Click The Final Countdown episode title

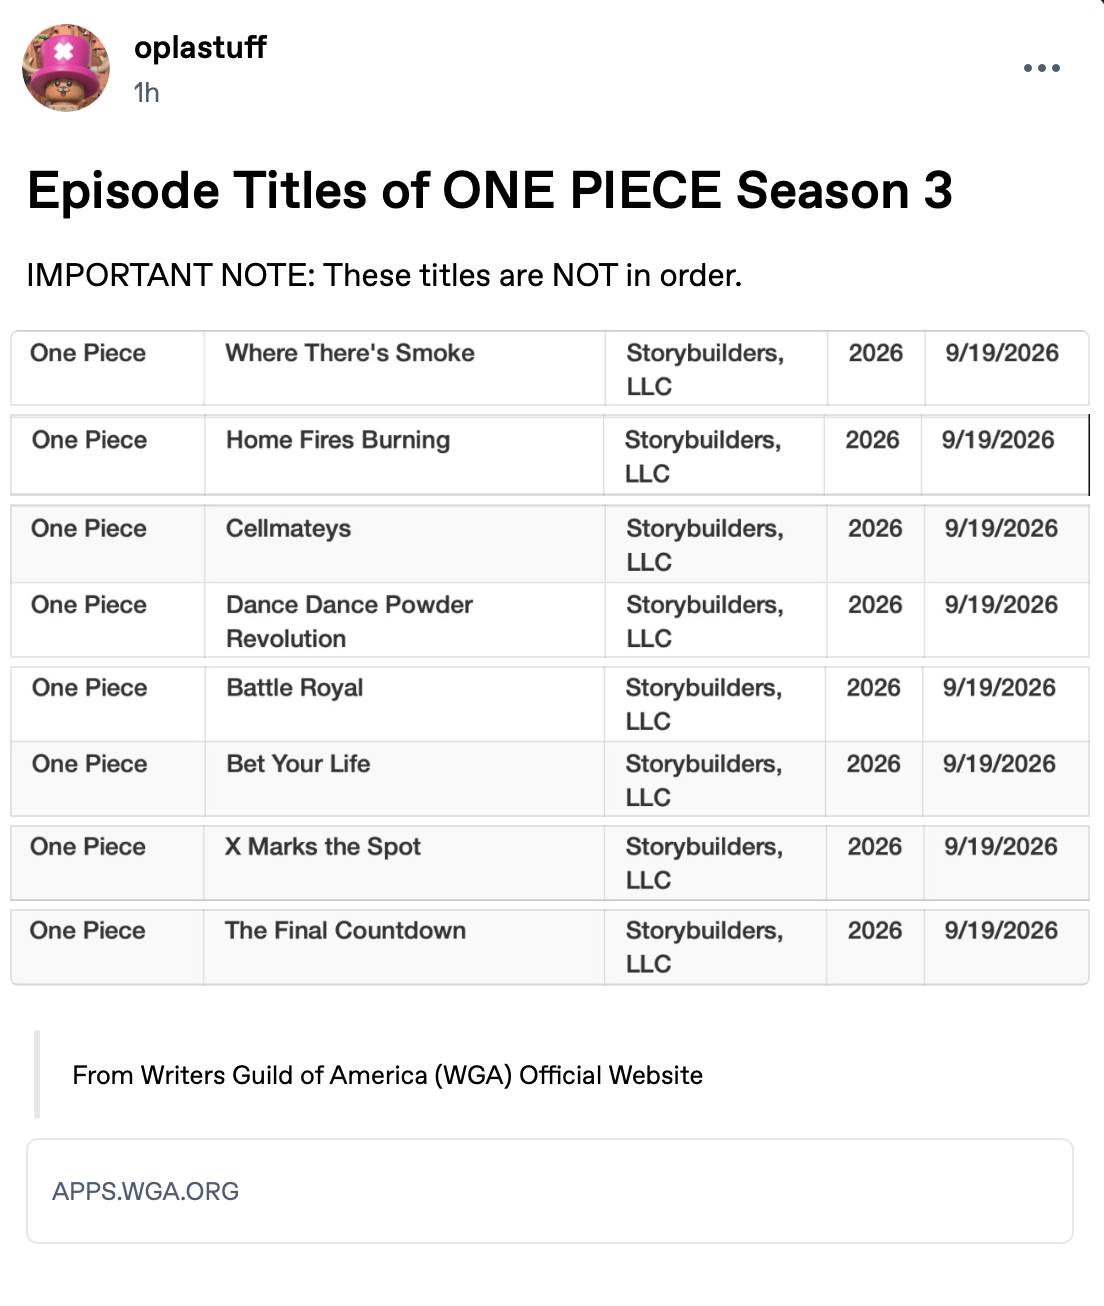pos(345,930)
